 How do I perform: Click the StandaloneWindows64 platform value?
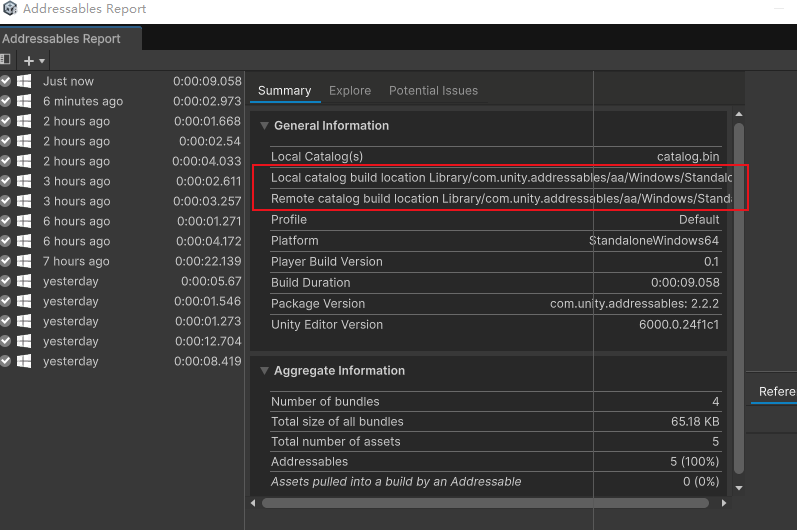tap(654, 240)
